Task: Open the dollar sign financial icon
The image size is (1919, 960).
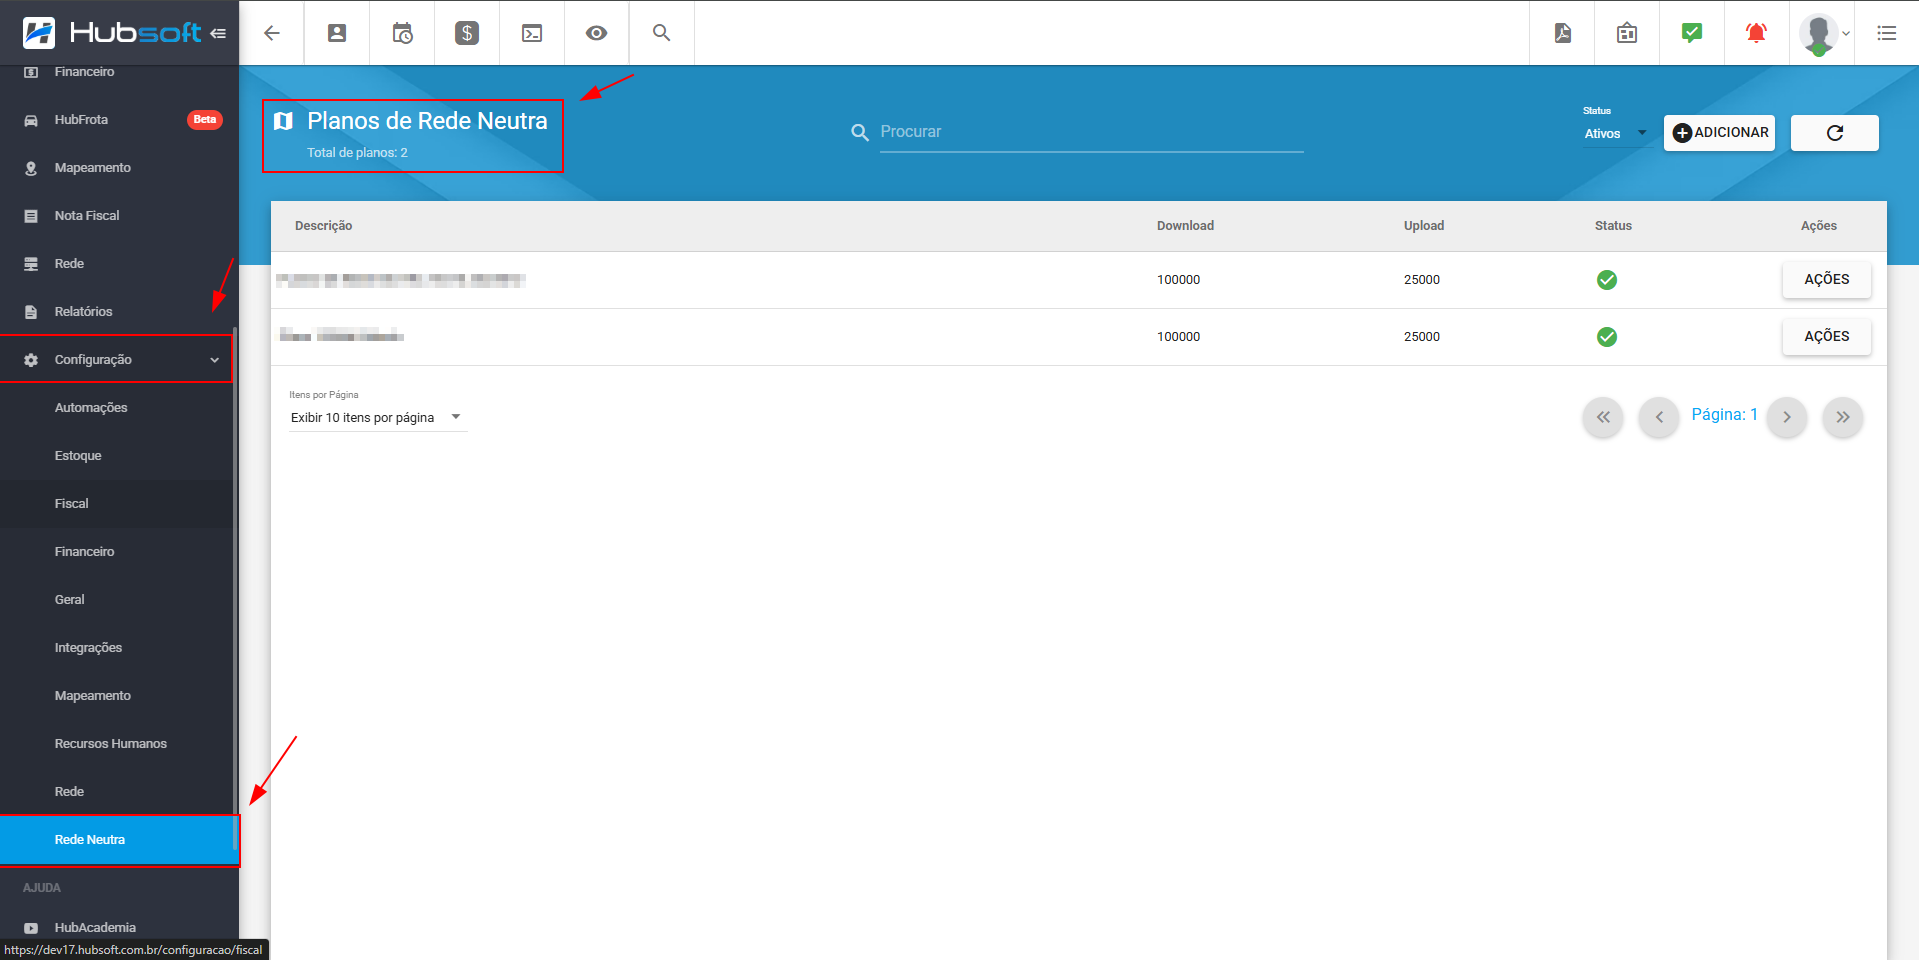Action: (x=467, y=33)
